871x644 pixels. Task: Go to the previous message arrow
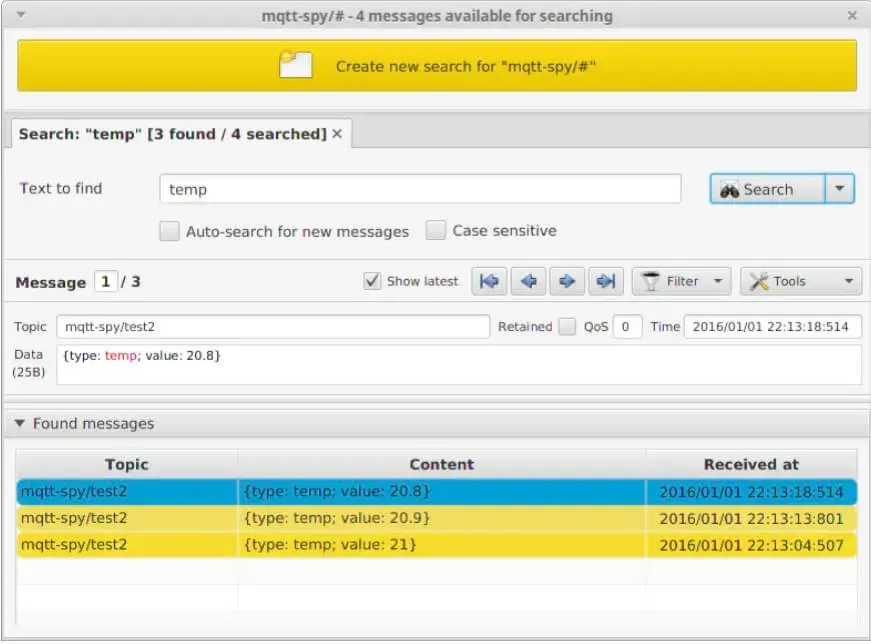(528, 282)
